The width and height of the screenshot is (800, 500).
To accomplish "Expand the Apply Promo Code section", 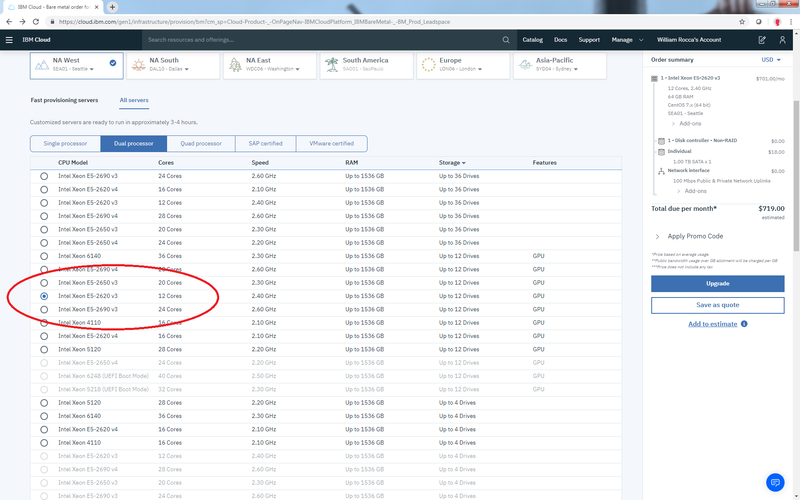I will pos(689,236).
